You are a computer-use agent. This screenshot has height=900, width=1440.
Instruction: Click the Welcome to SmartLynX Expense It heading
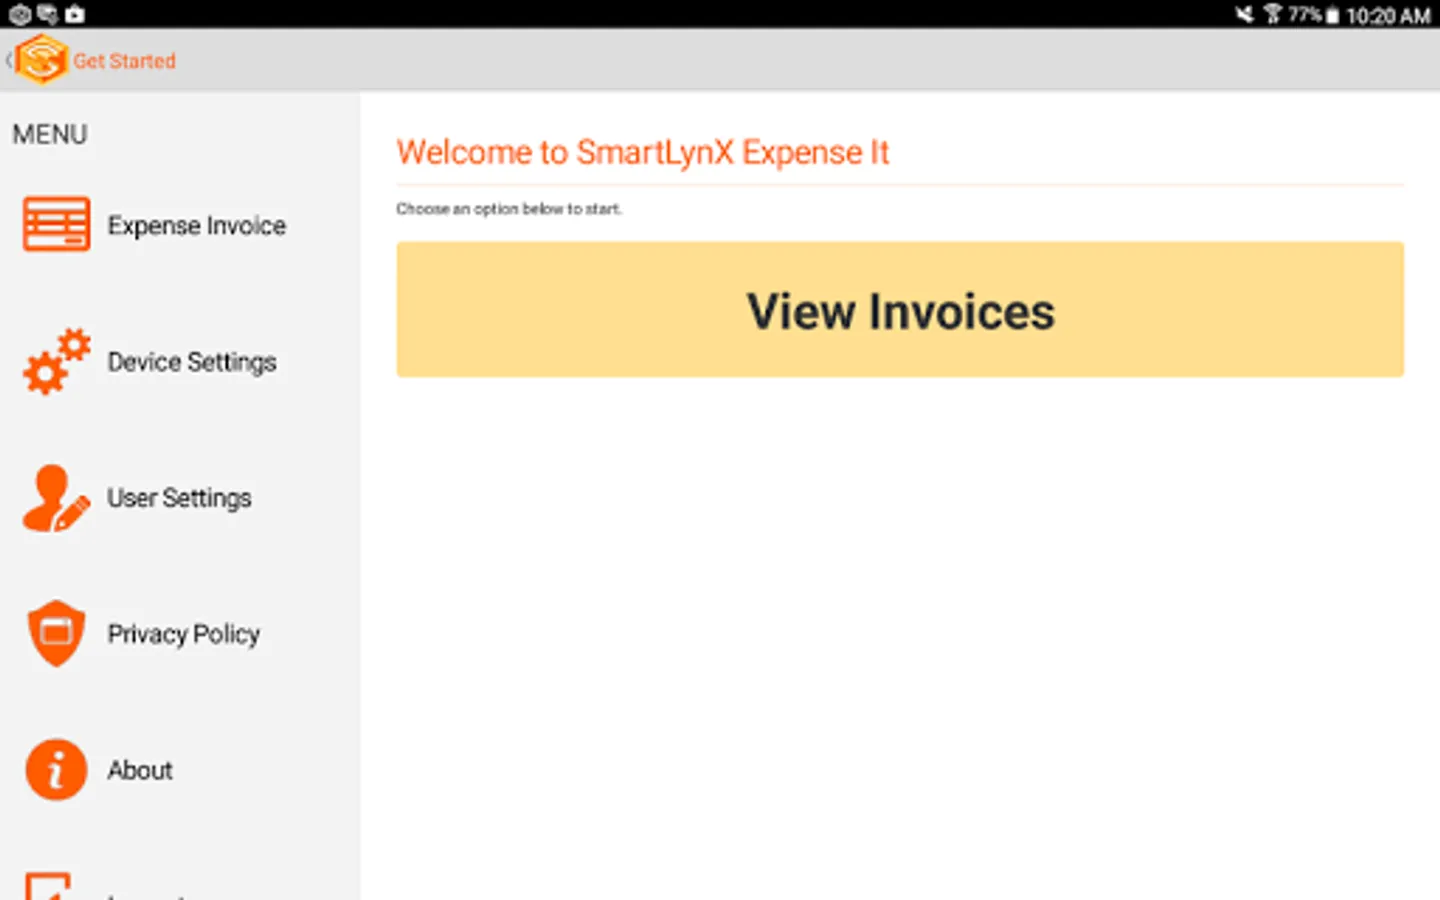643,152
